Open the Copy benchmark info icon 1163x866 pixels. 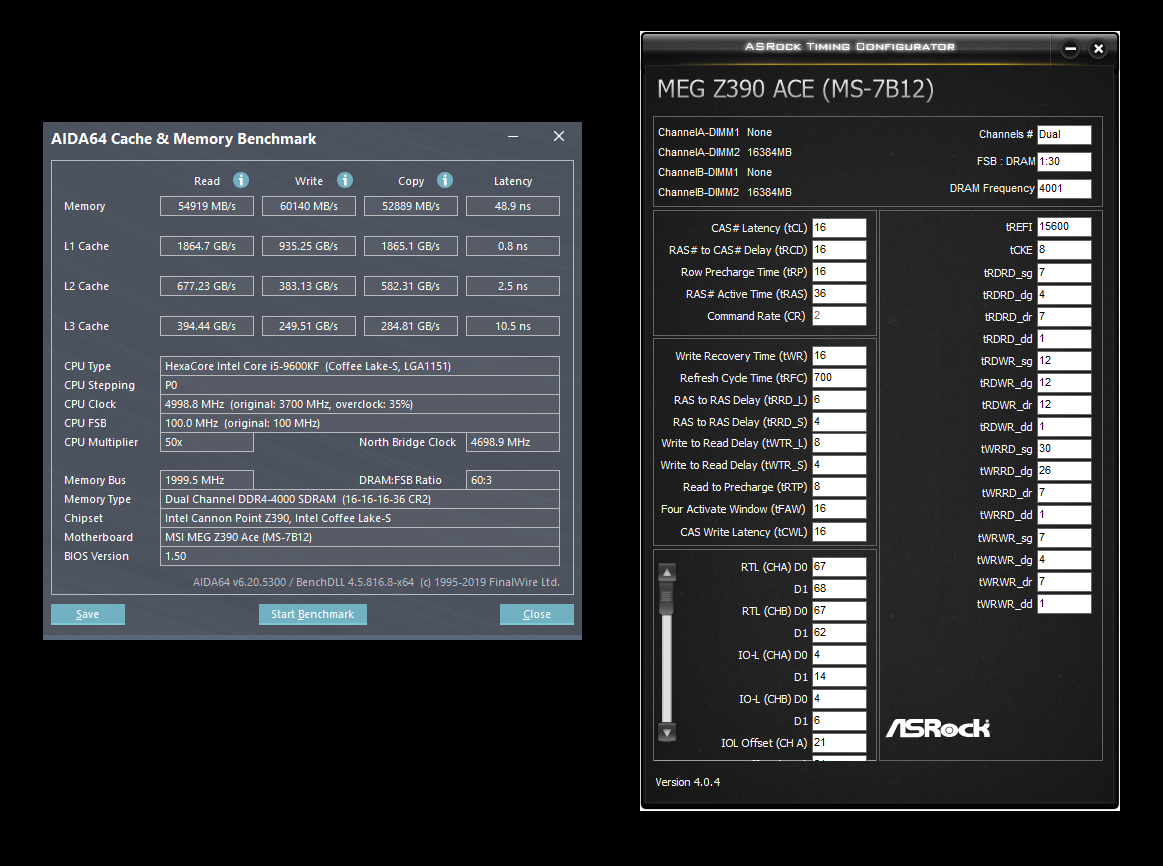coord(445,180)
